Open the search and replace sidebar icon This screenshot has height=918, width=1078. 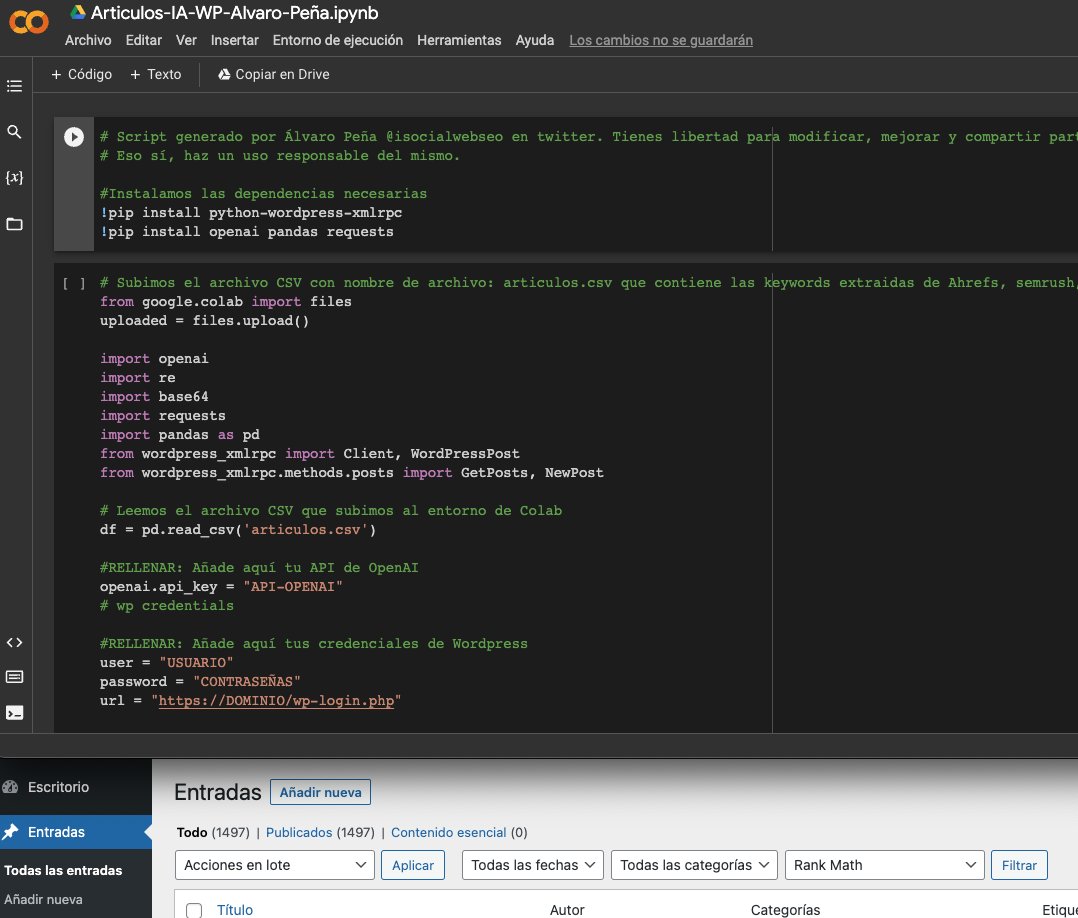pyautogui.click(x=14, y=131)
